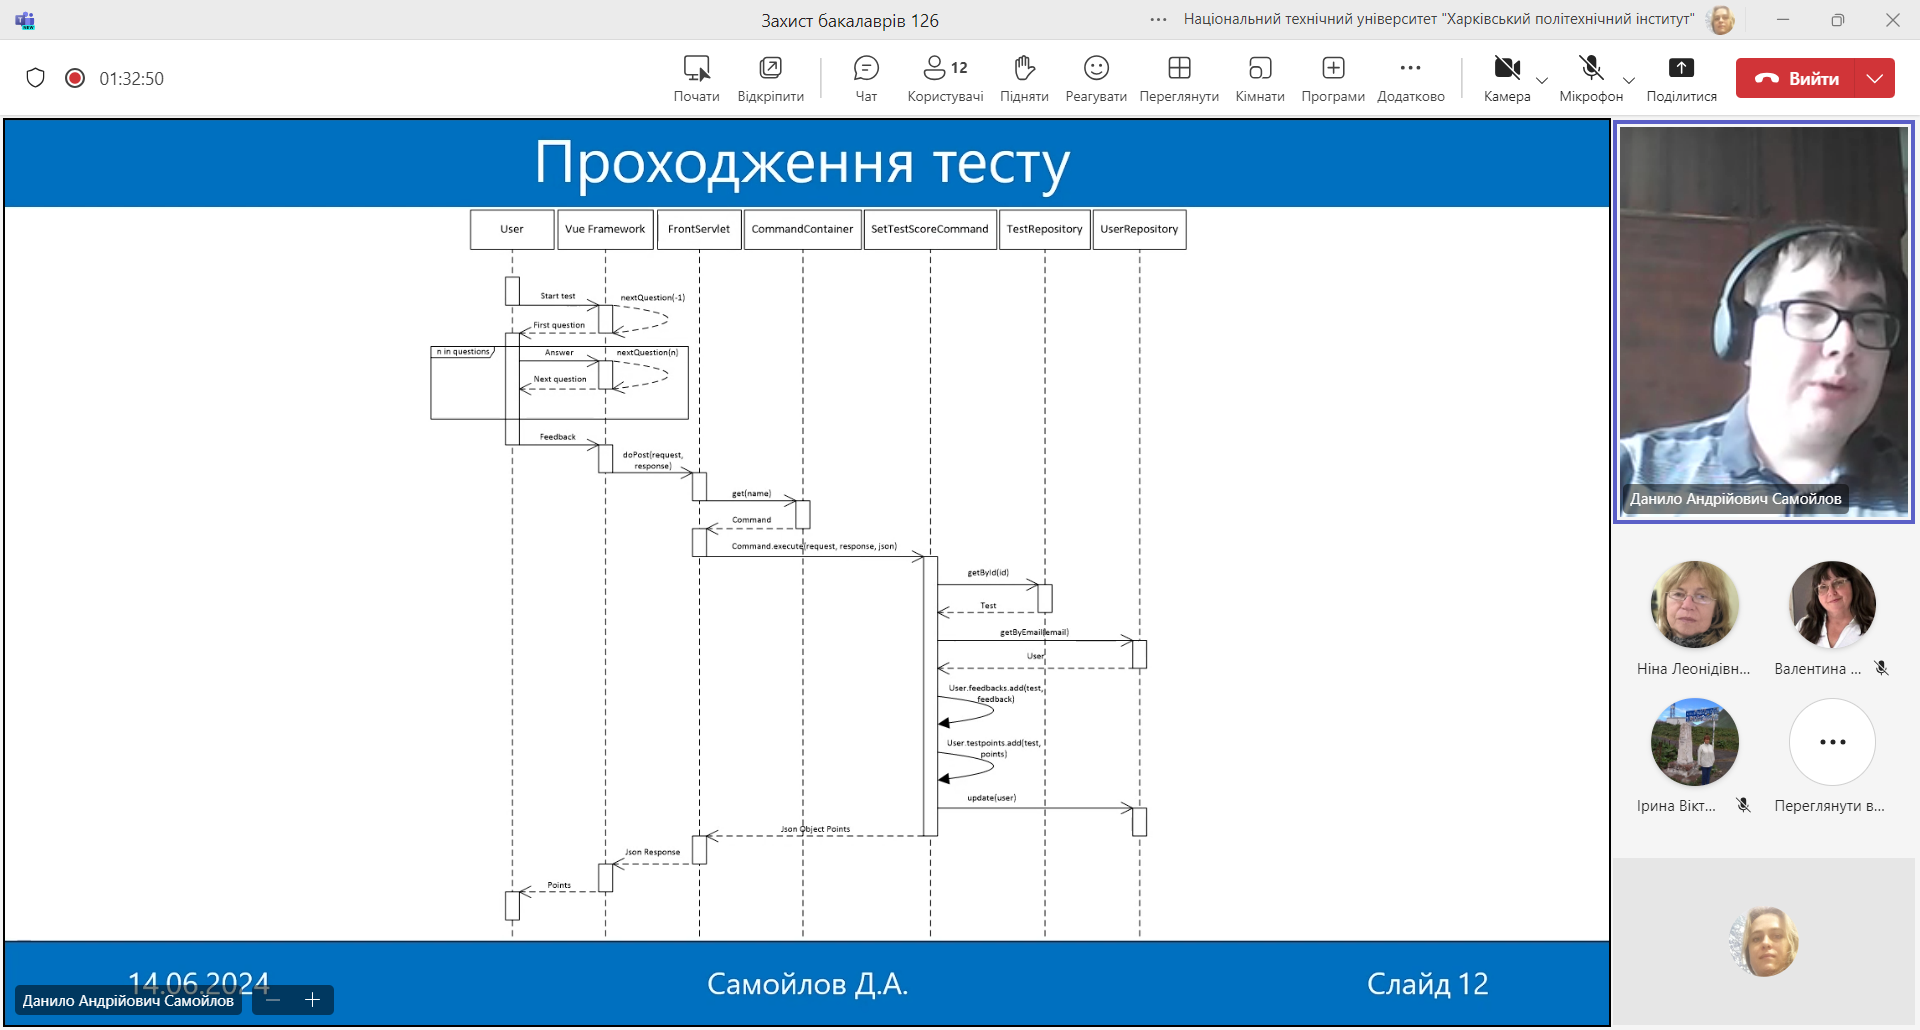
Task: Open Кімнати breakout rooms
Action: 1259,78
